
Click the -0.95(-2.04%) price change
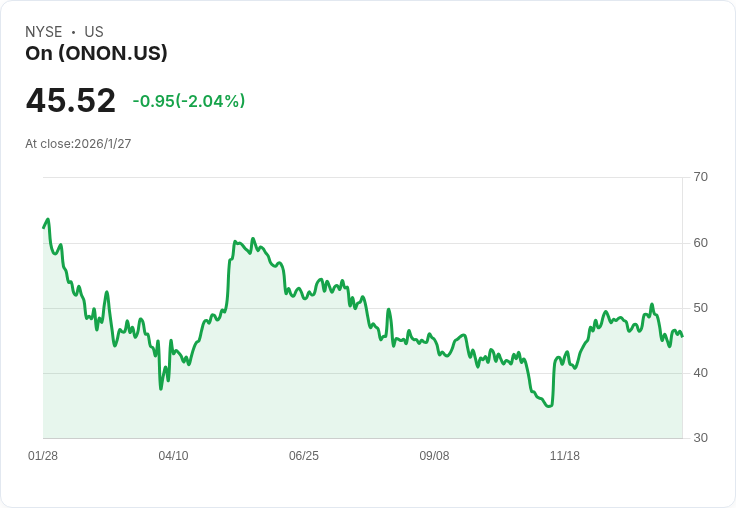click(189, 101)
